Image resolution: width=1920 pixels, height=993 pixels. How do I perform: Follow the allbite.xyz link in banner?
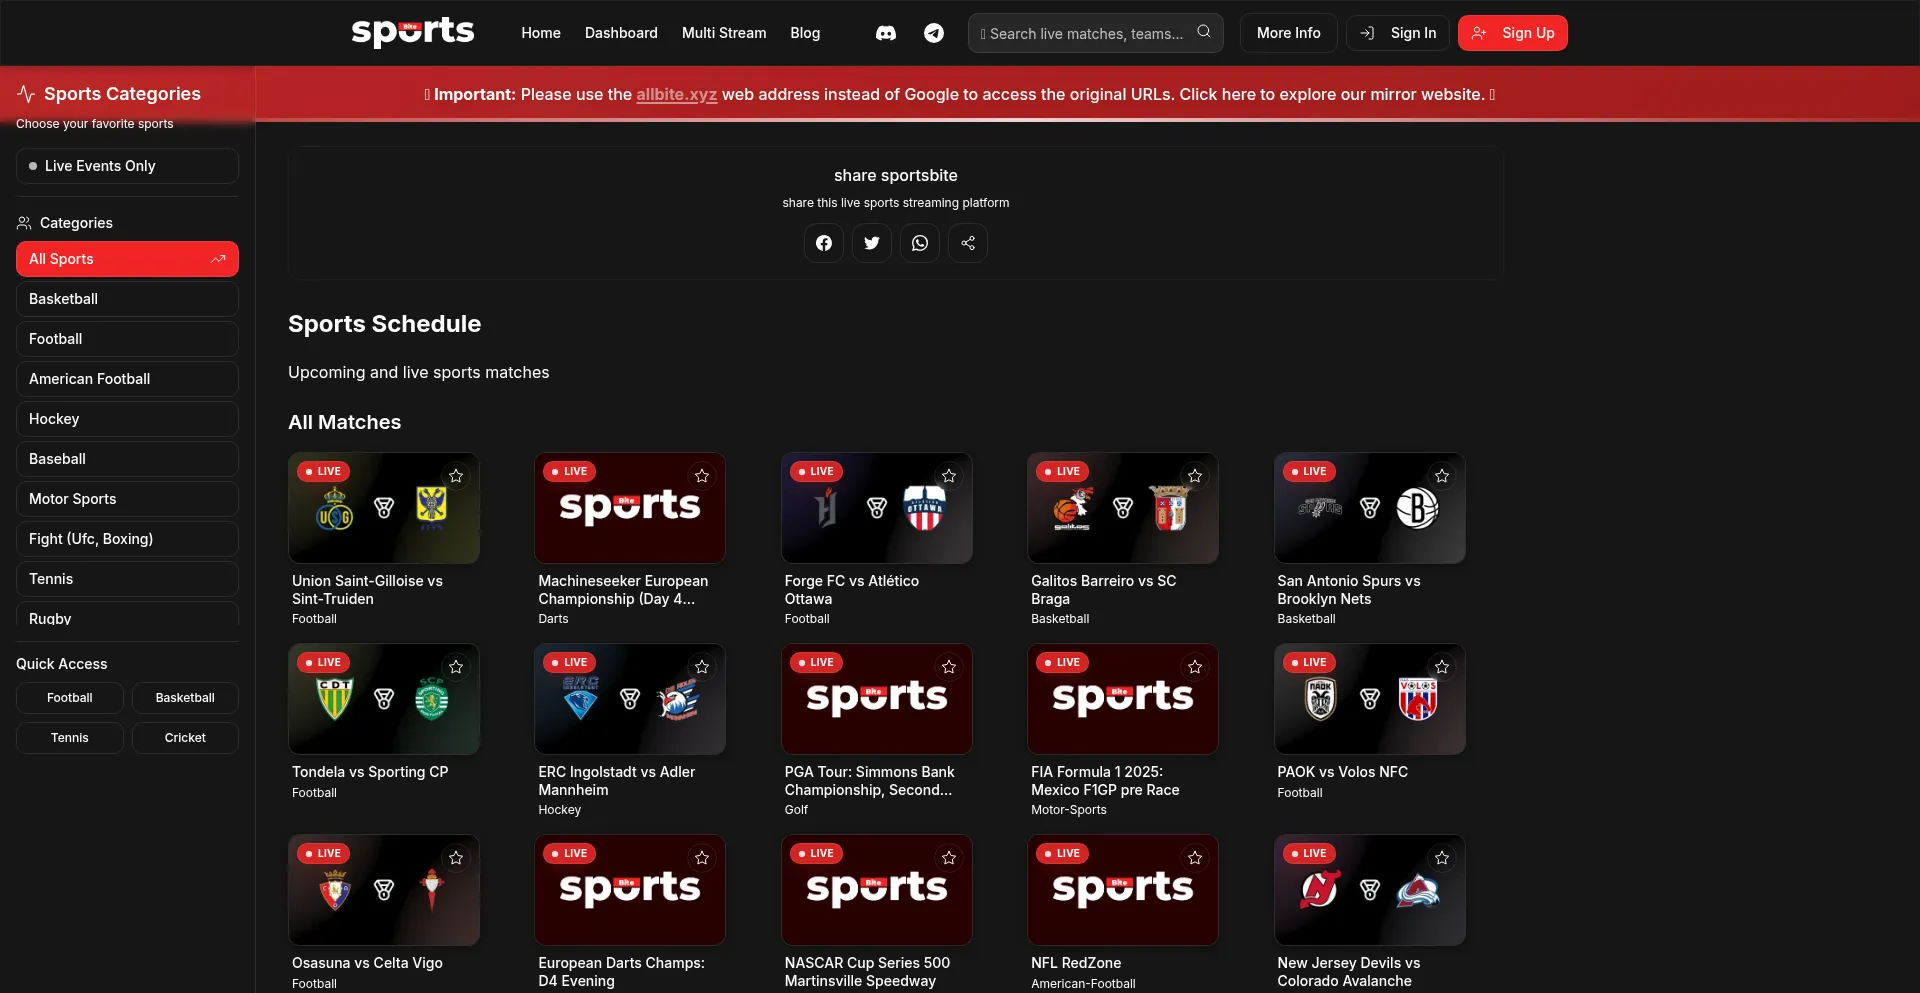(676, 95)
